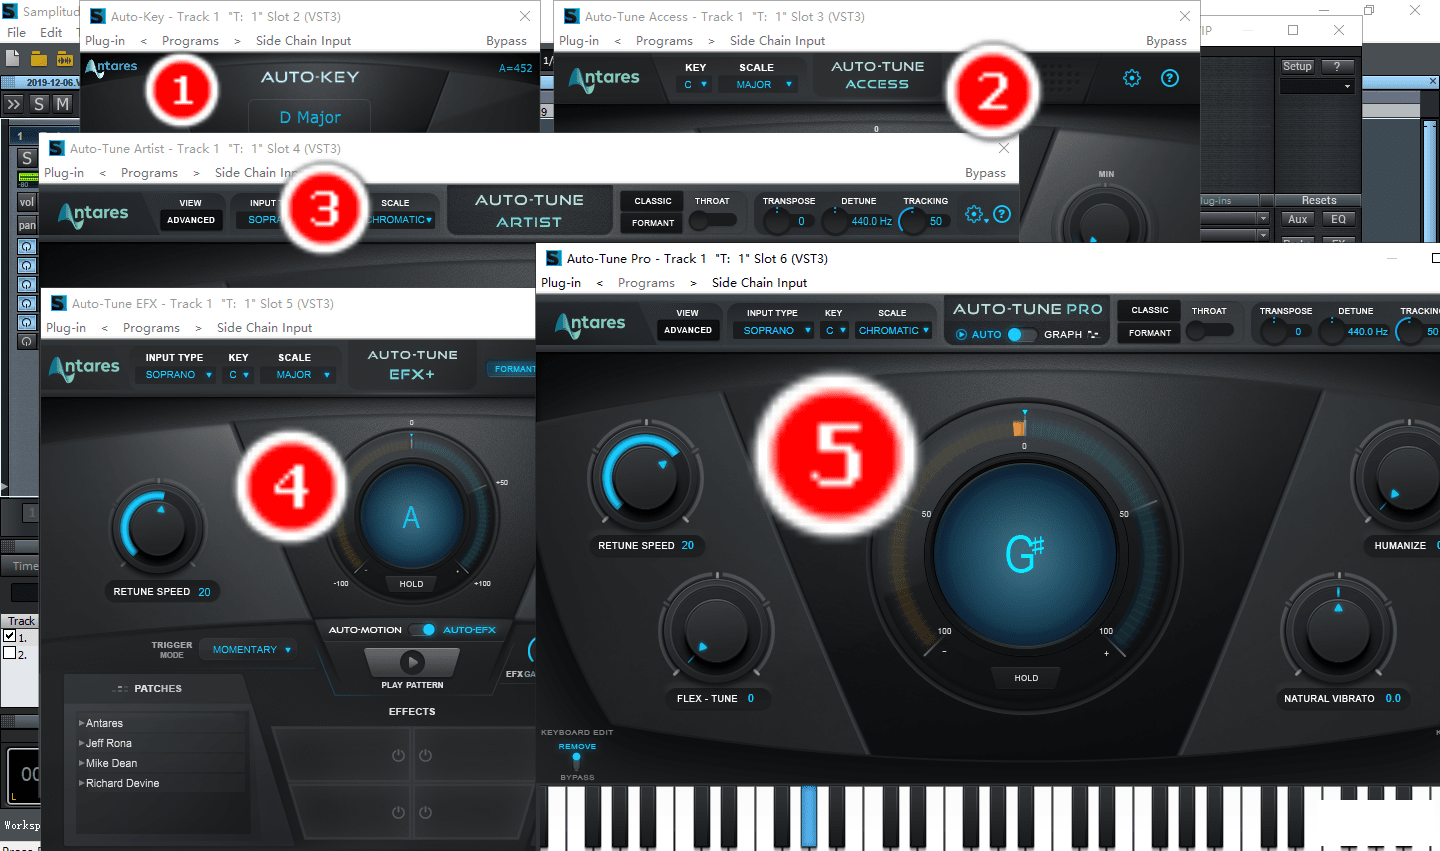Open Key C dropdown in Auto-Tune Pro
Screen dimensions: 1440x851
[x=836, y=330]
